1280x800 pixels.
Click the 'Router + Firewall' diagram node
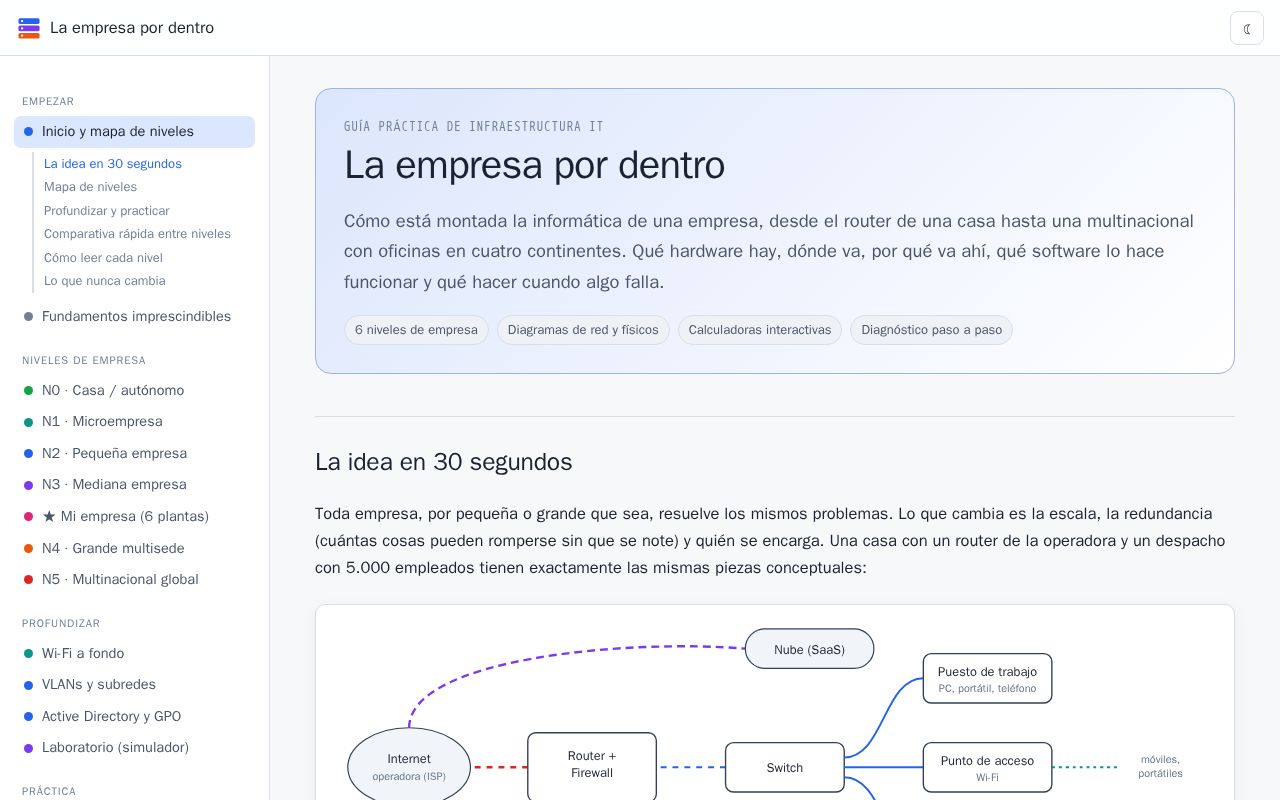coord(592,766)
